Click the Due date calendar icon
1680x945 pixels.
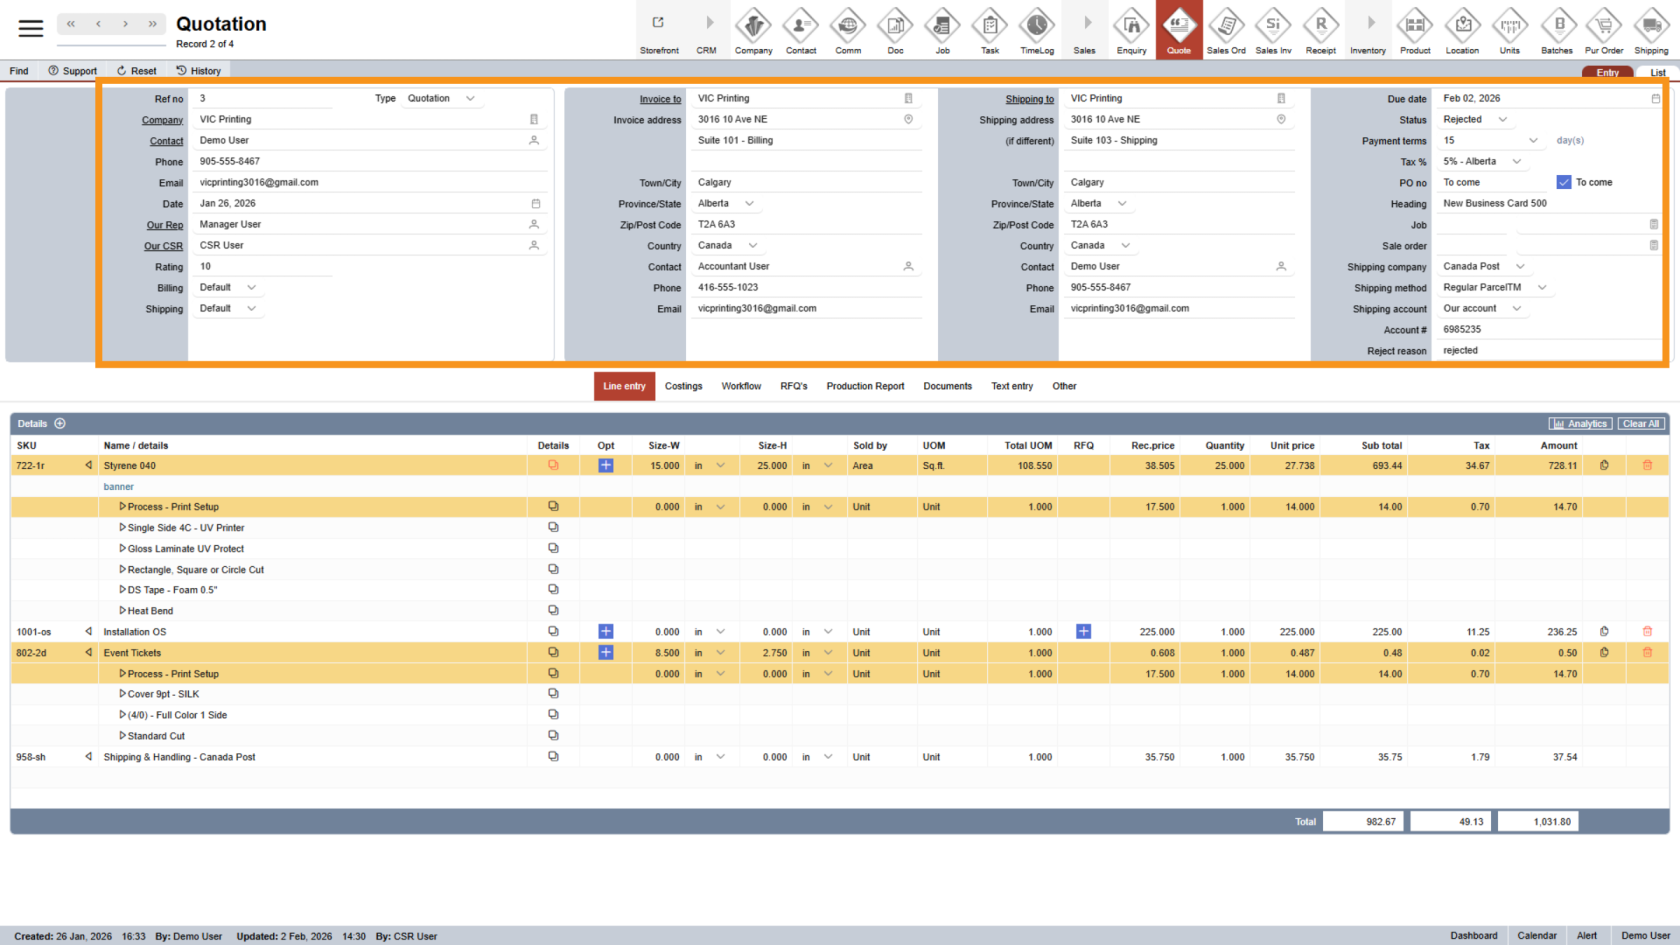pyautogui.click(x=1655, y=99)
